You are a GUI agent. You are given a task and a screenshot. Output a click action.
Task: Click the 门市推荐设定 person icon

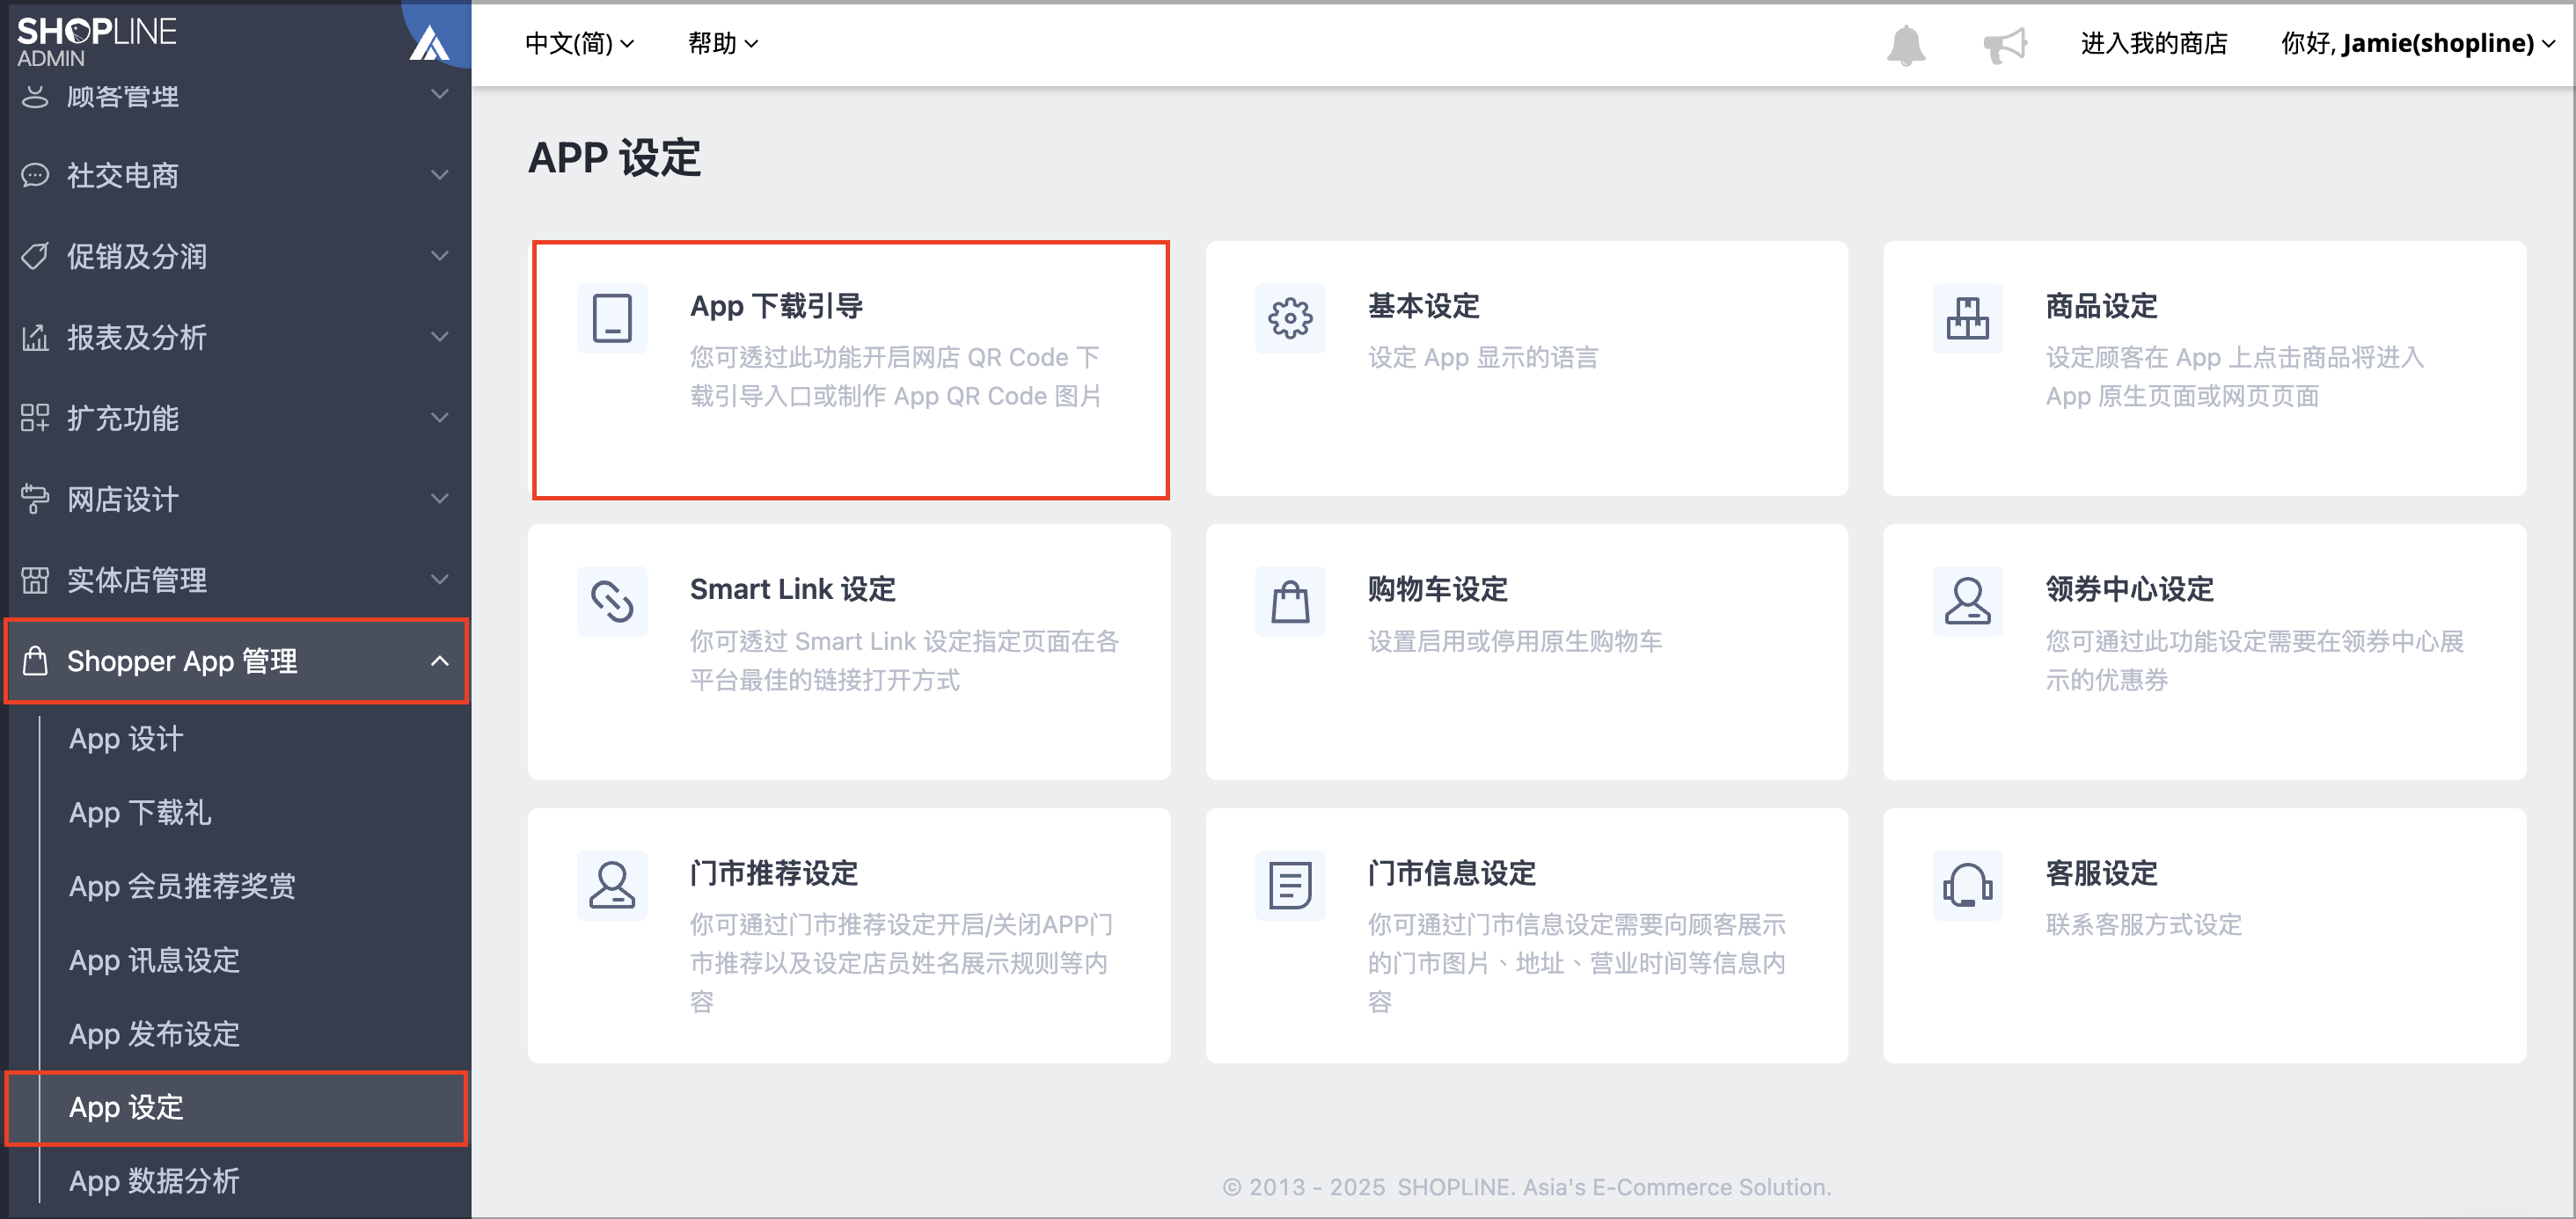[x=612, y=886]
